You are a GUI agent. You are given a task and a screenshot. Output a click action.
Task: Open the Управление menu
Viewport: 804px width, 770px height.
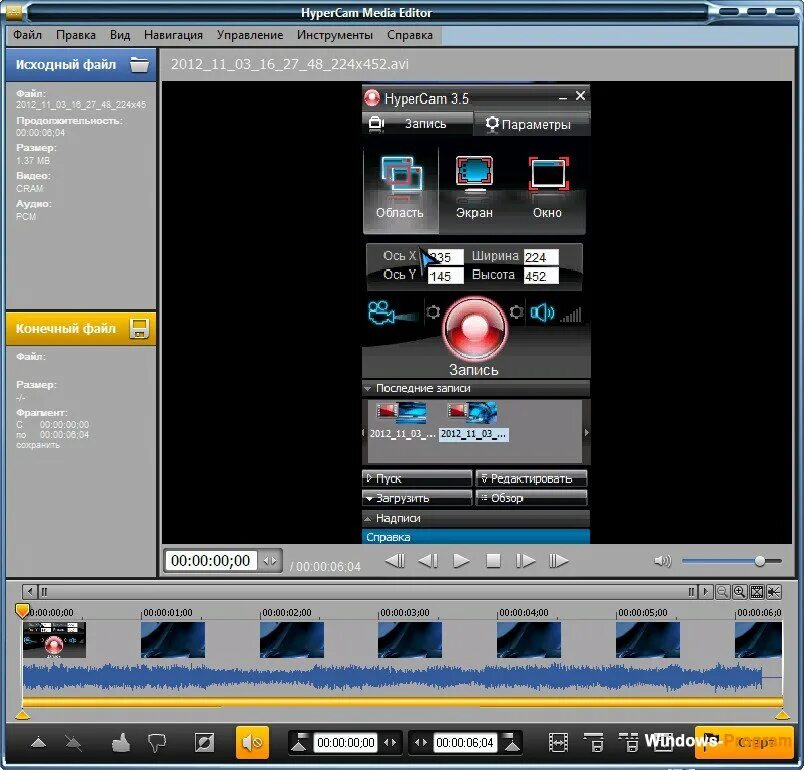250,35
